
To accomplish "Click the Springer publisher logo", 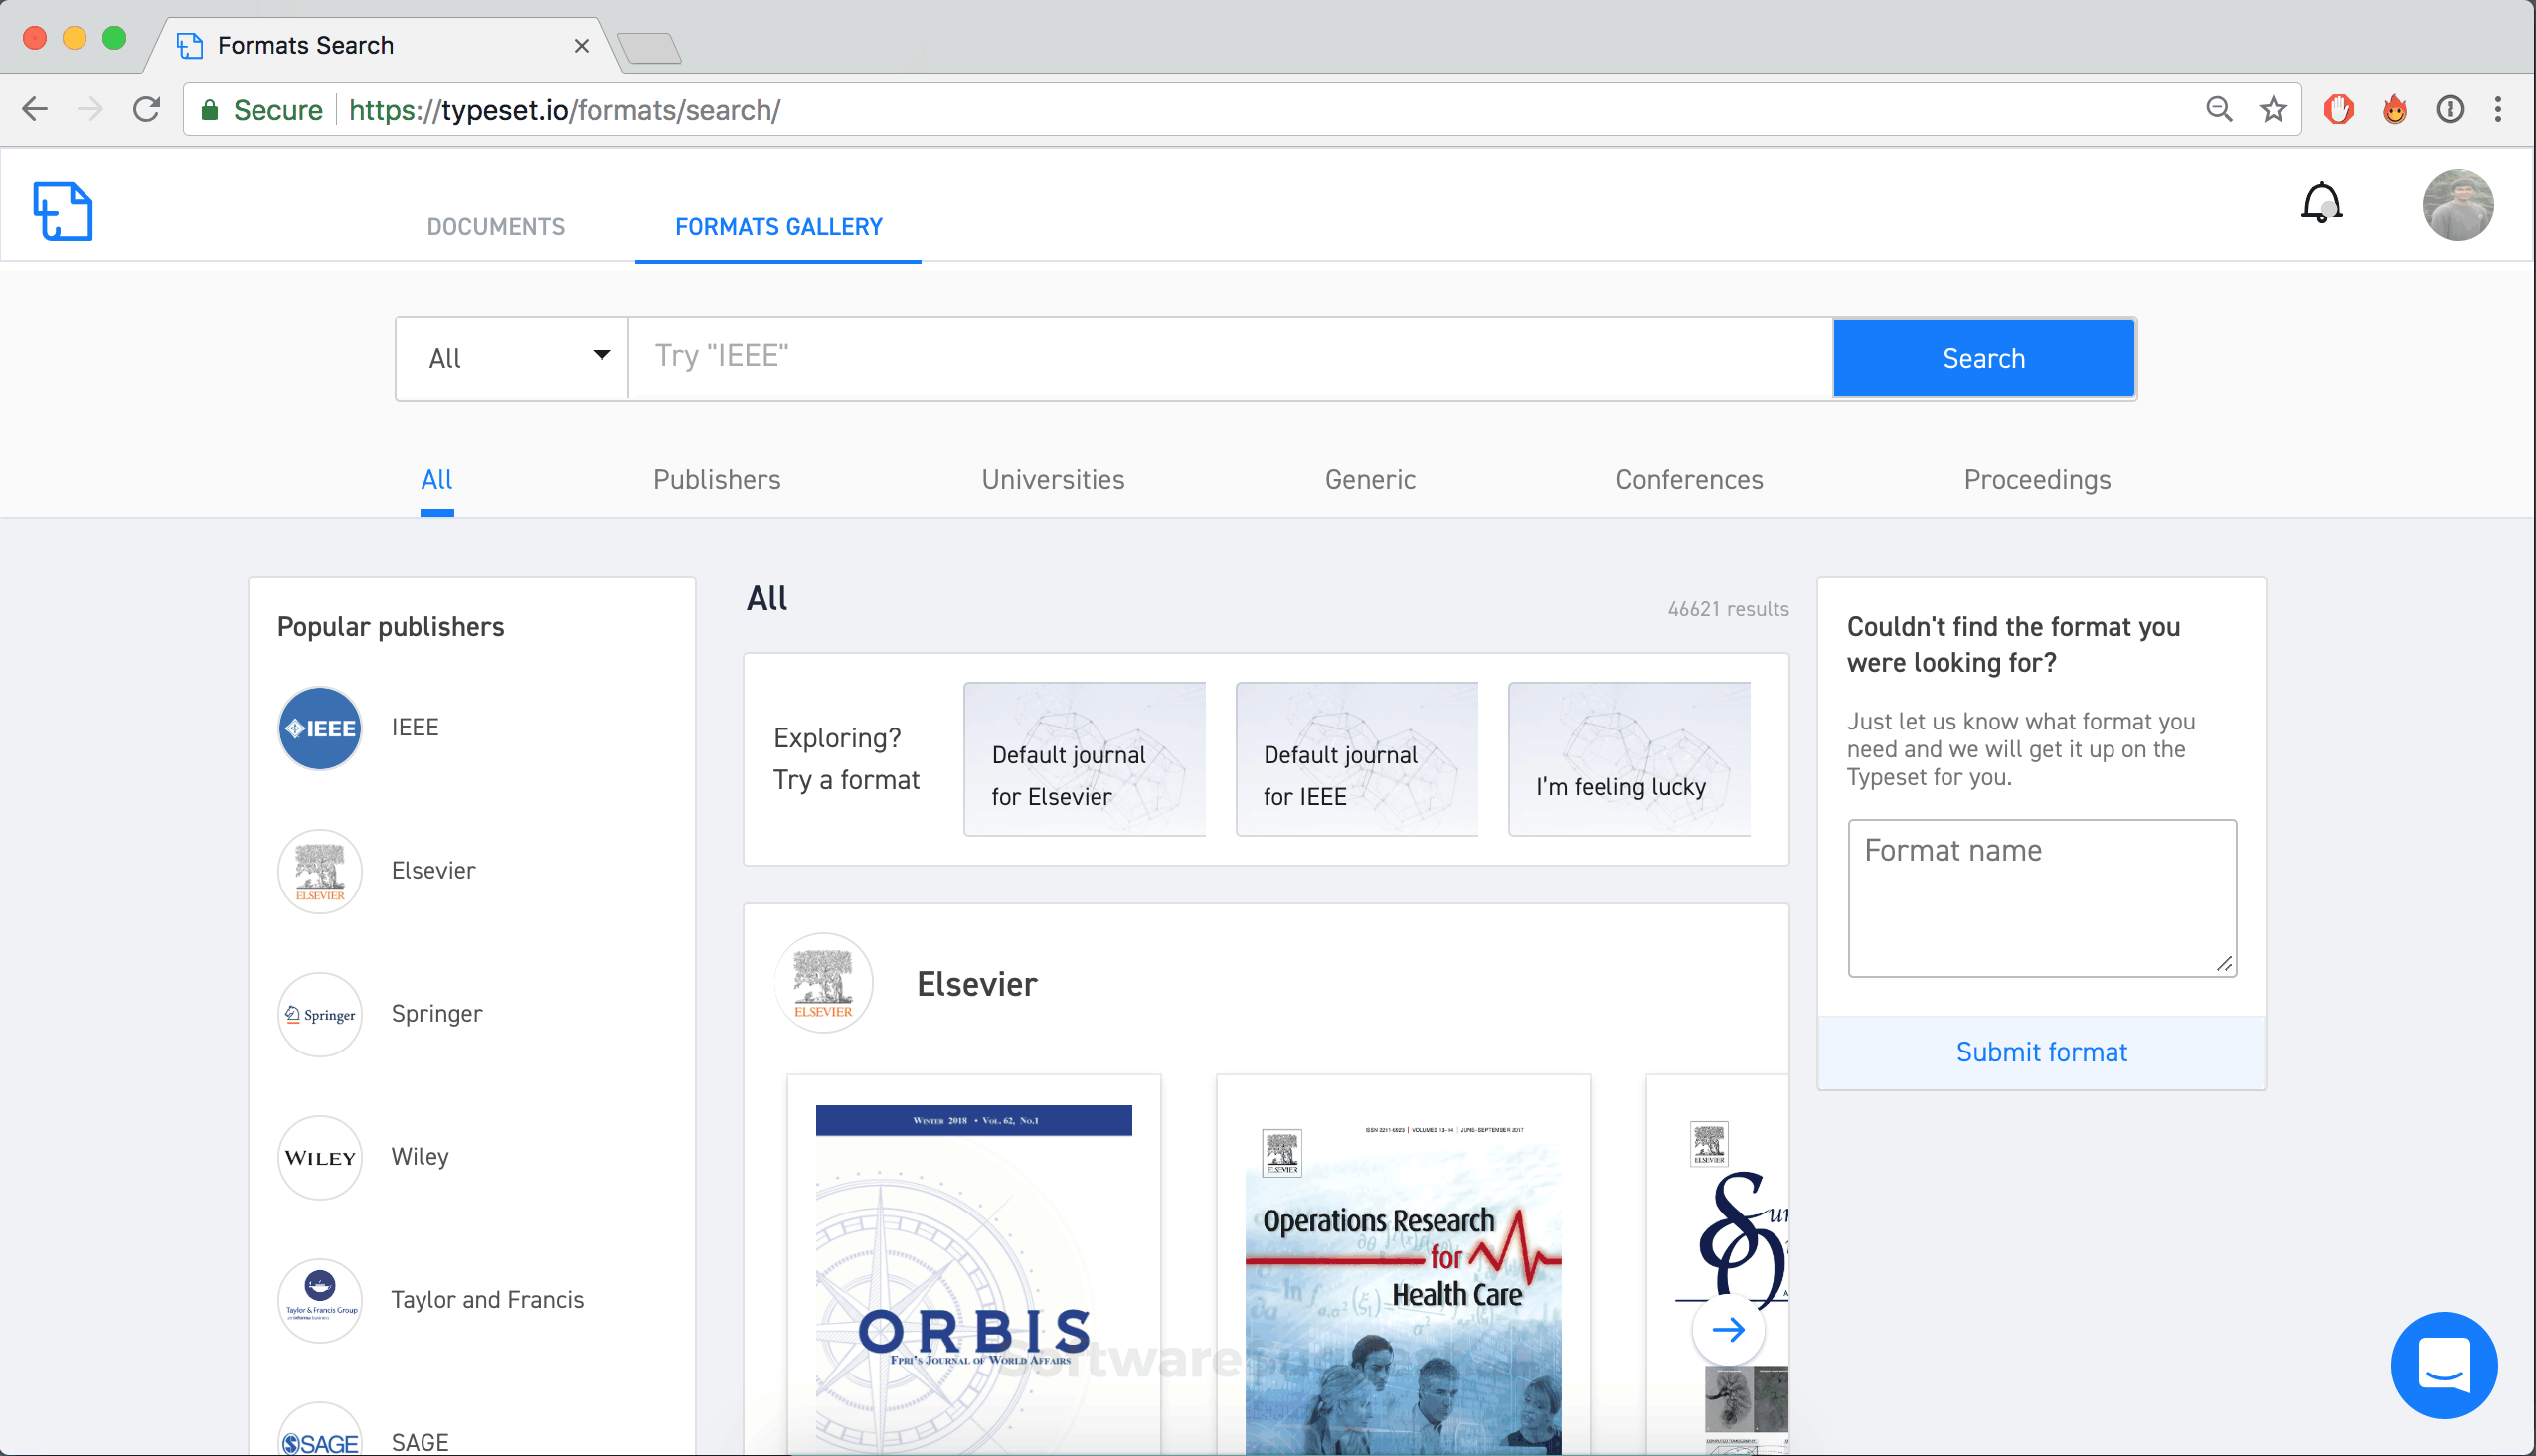I will 320,1014.
